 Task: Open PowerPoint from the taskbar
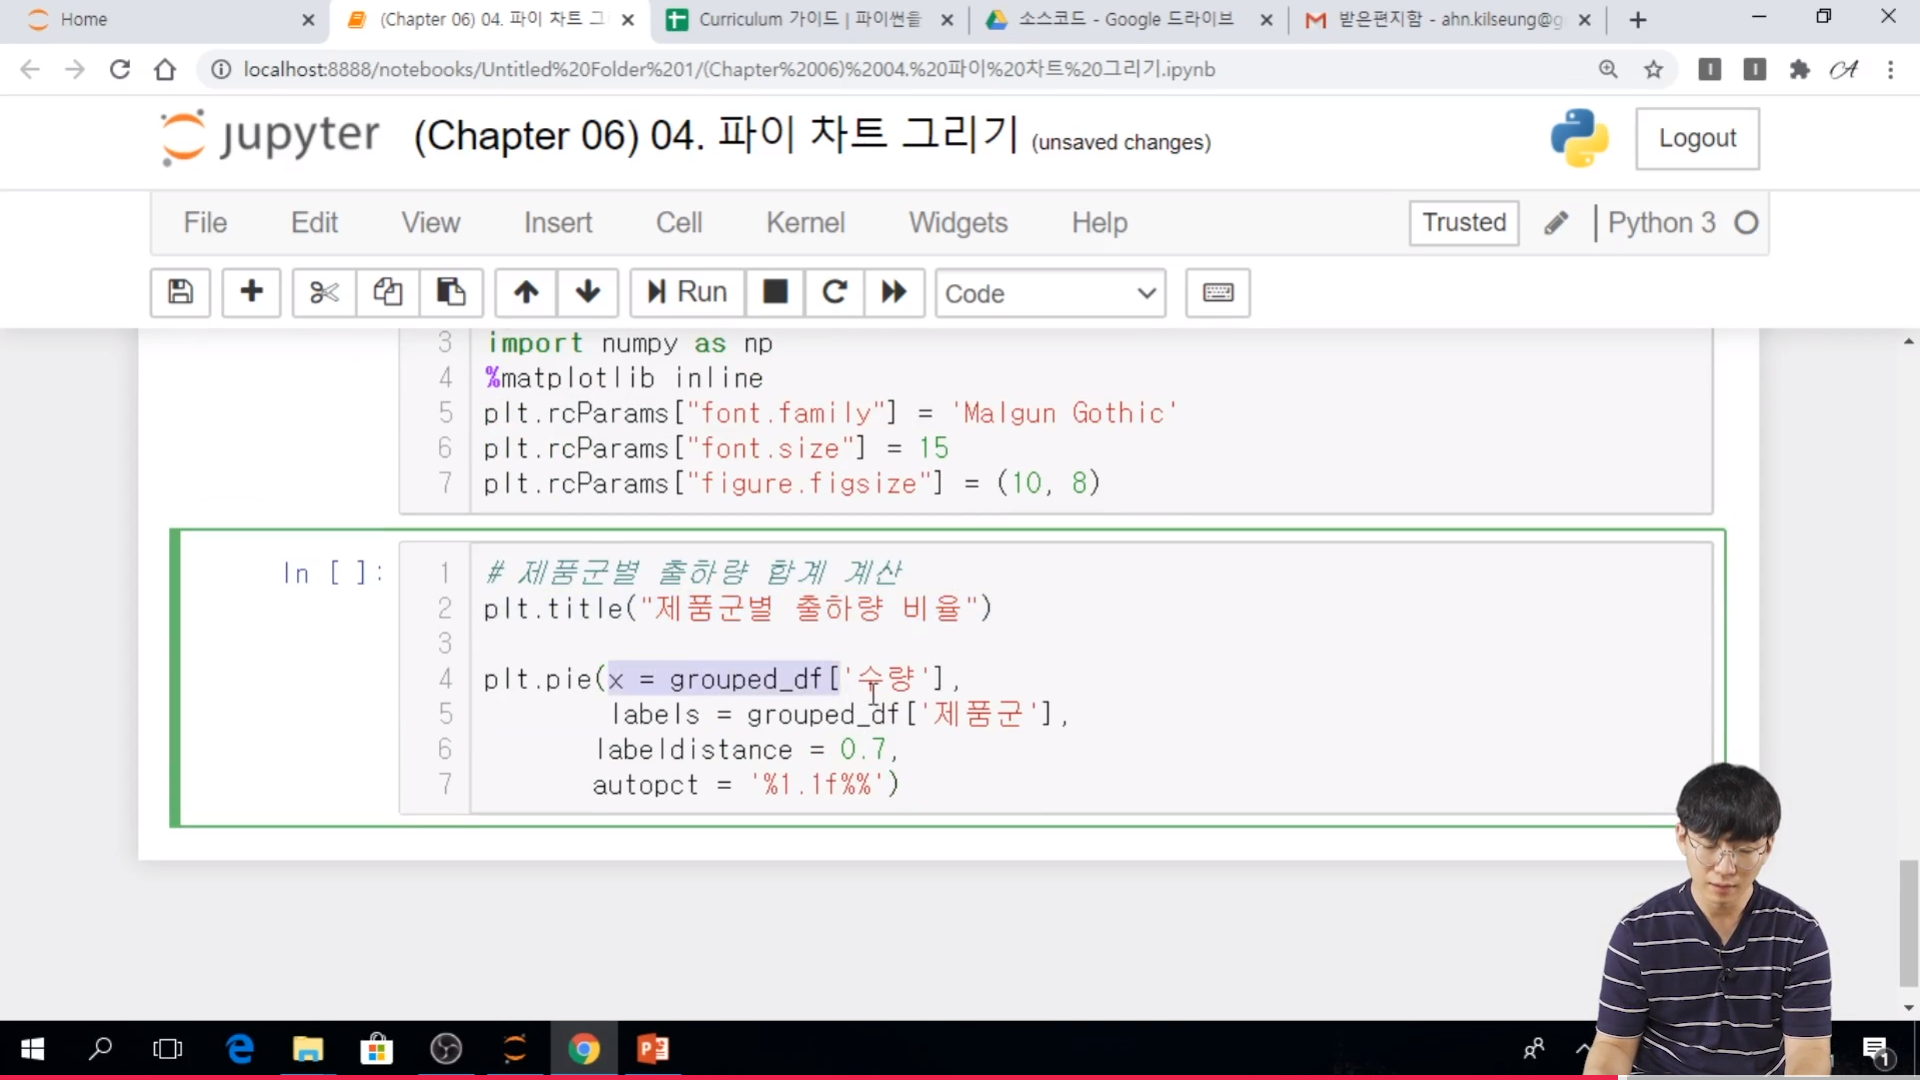point(653,1048)
